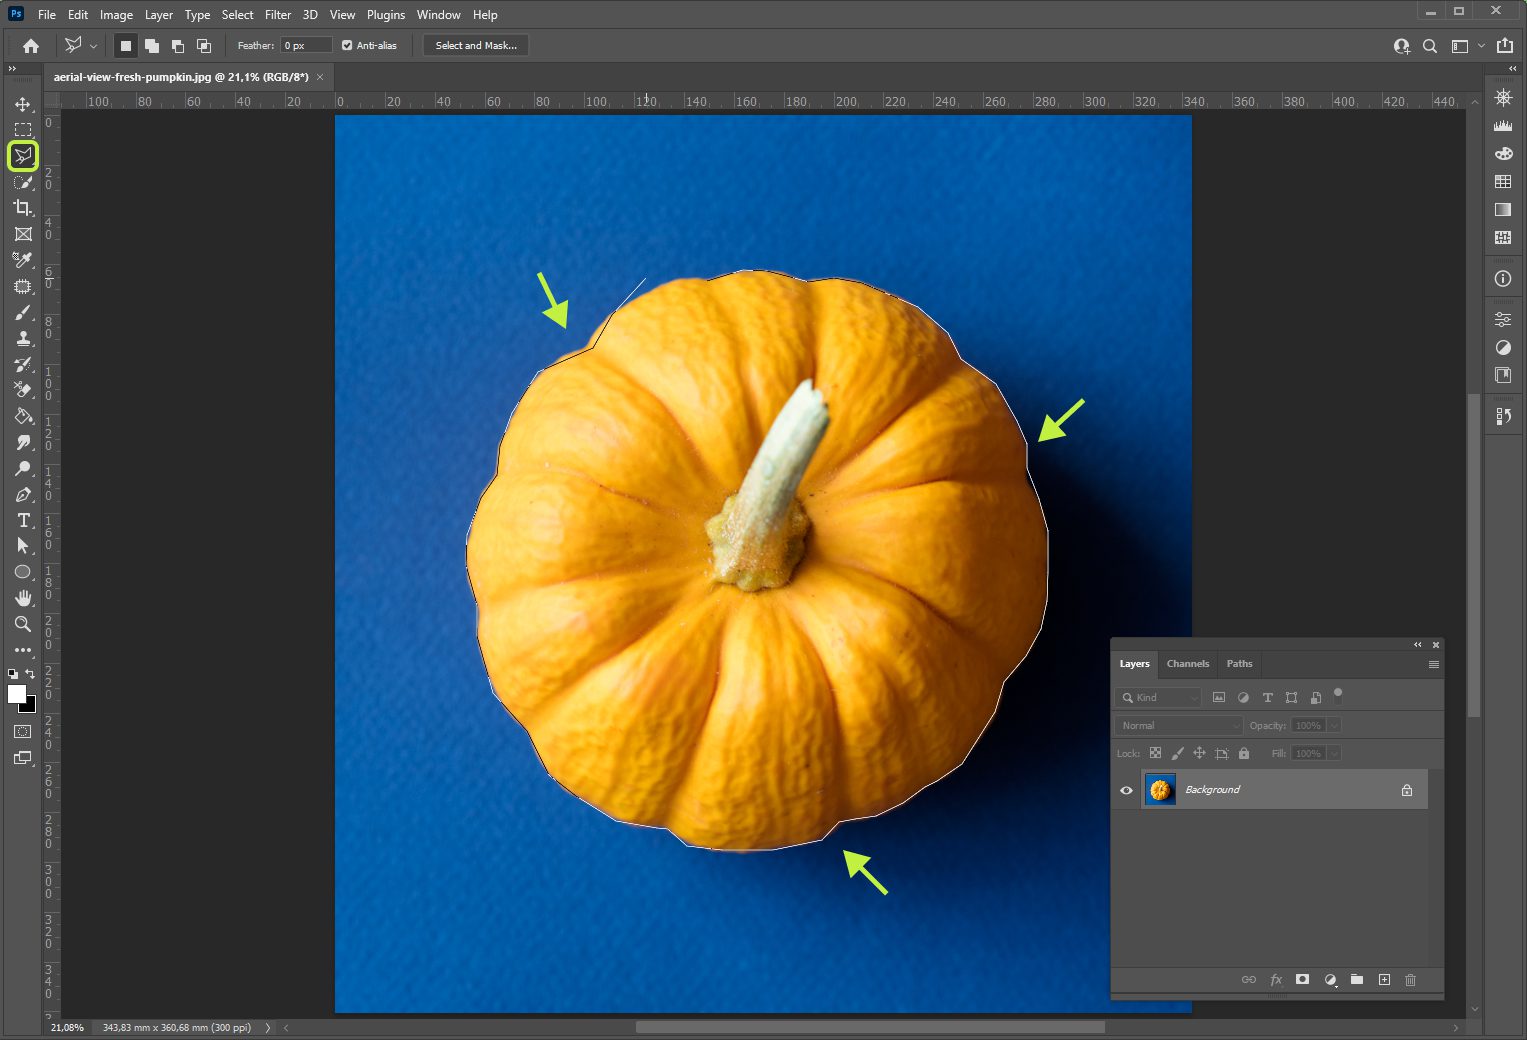Create a new group folder in Layers
This screenshot has width=1527, height=1040.
click(x=1356, y=980)
